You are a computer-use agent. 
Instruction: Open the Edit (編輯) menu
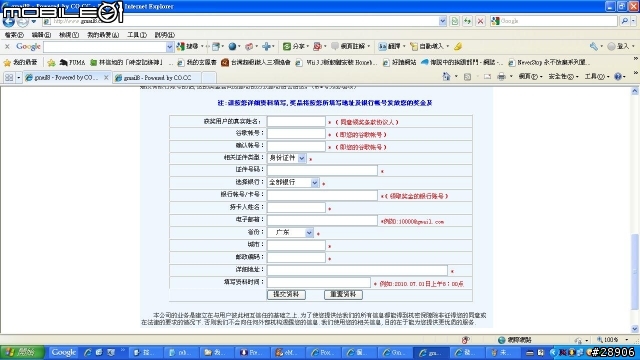point(41,35)
